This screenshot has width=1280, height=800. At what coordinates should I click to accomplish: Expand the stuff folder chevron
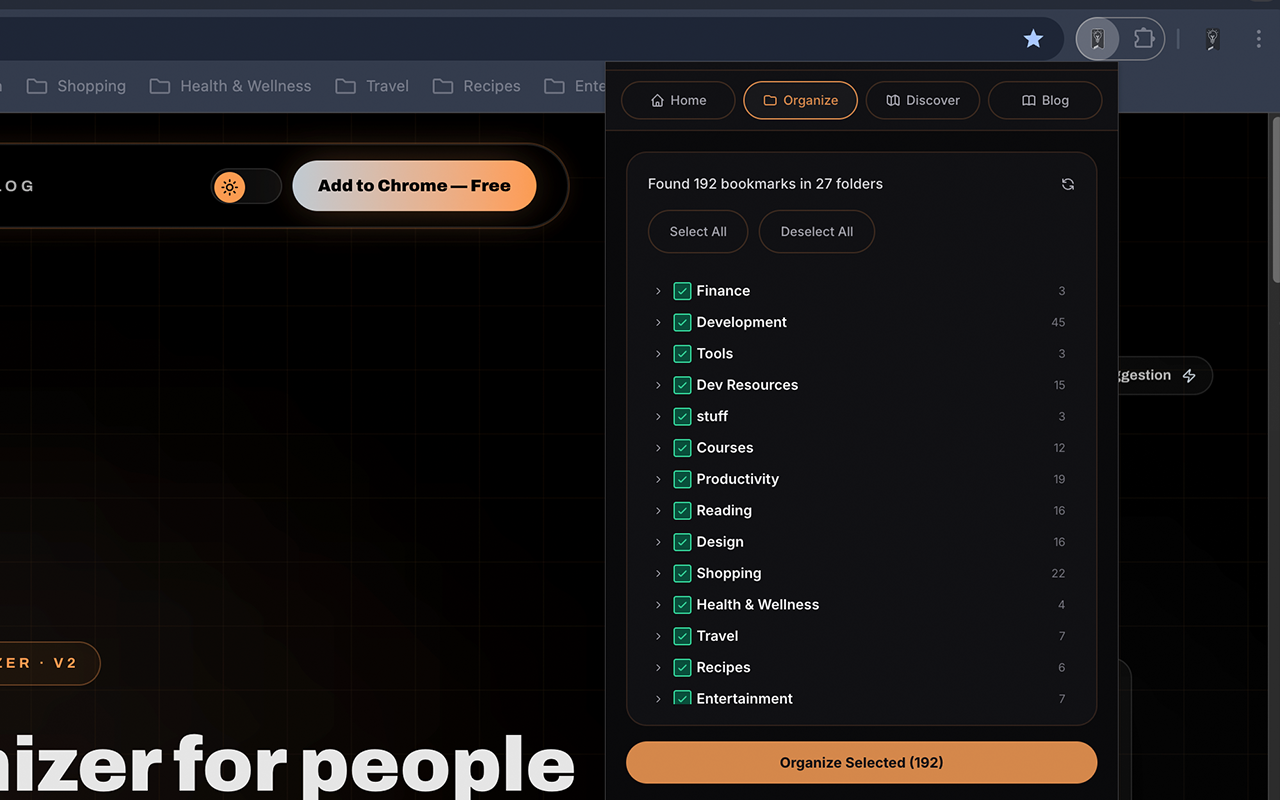click(658, 416)
